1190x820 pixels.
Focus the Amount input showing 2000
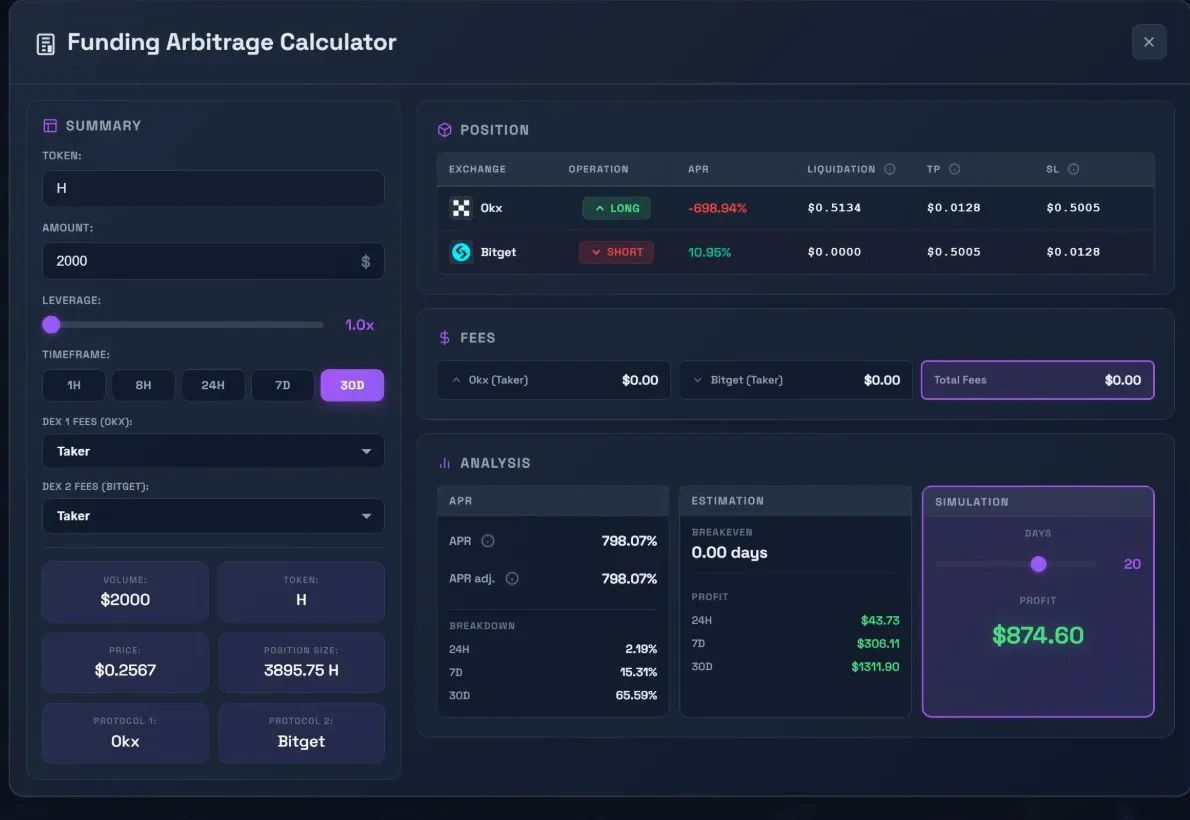[x=213, y=261]
